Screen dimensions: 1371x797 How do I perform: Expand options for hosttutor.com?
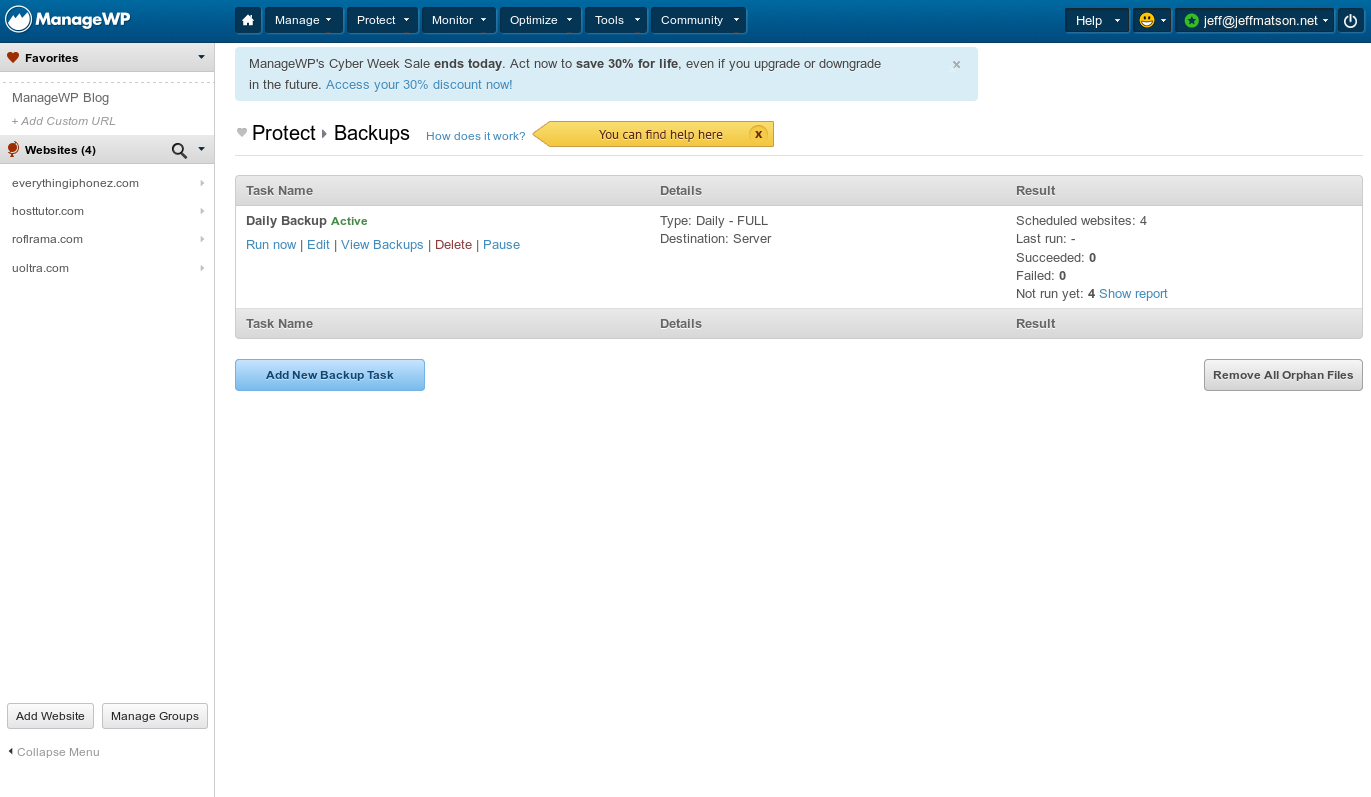point(202,211)
